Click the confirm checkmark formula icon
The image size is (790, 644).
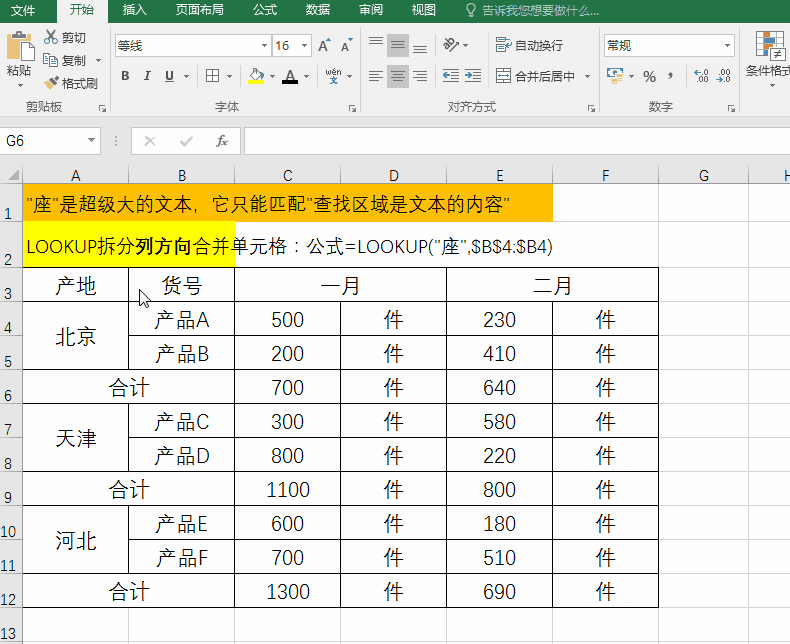pyautogui.click(x=186, y=141)
